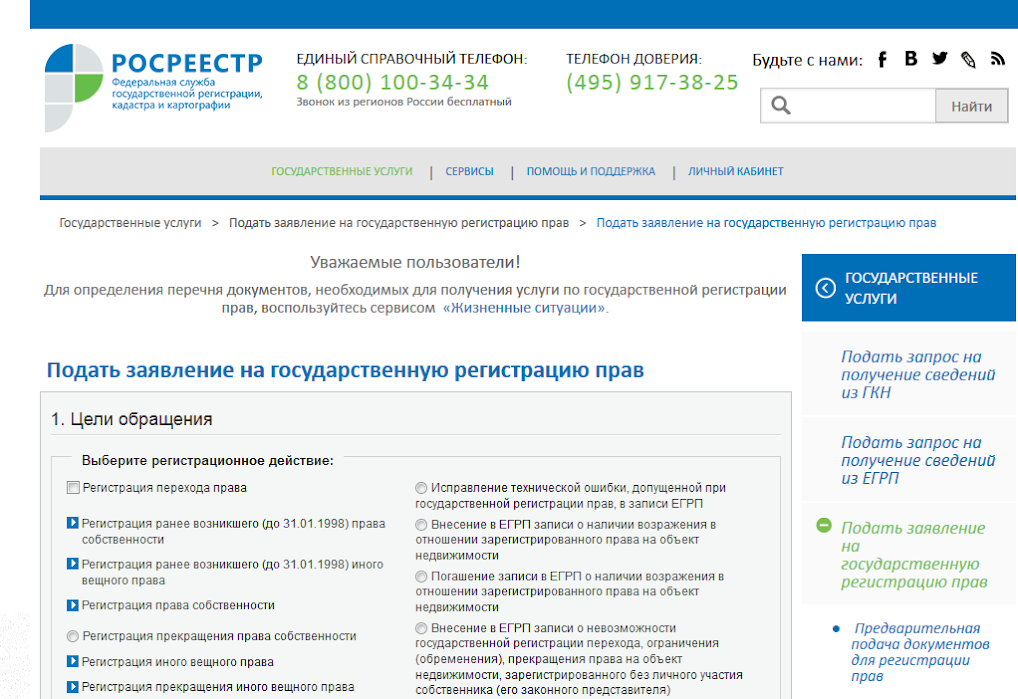Expand Регистрация прекращения иного вещного права
The image size is (1018, 699).
click(x=73, y=686)
